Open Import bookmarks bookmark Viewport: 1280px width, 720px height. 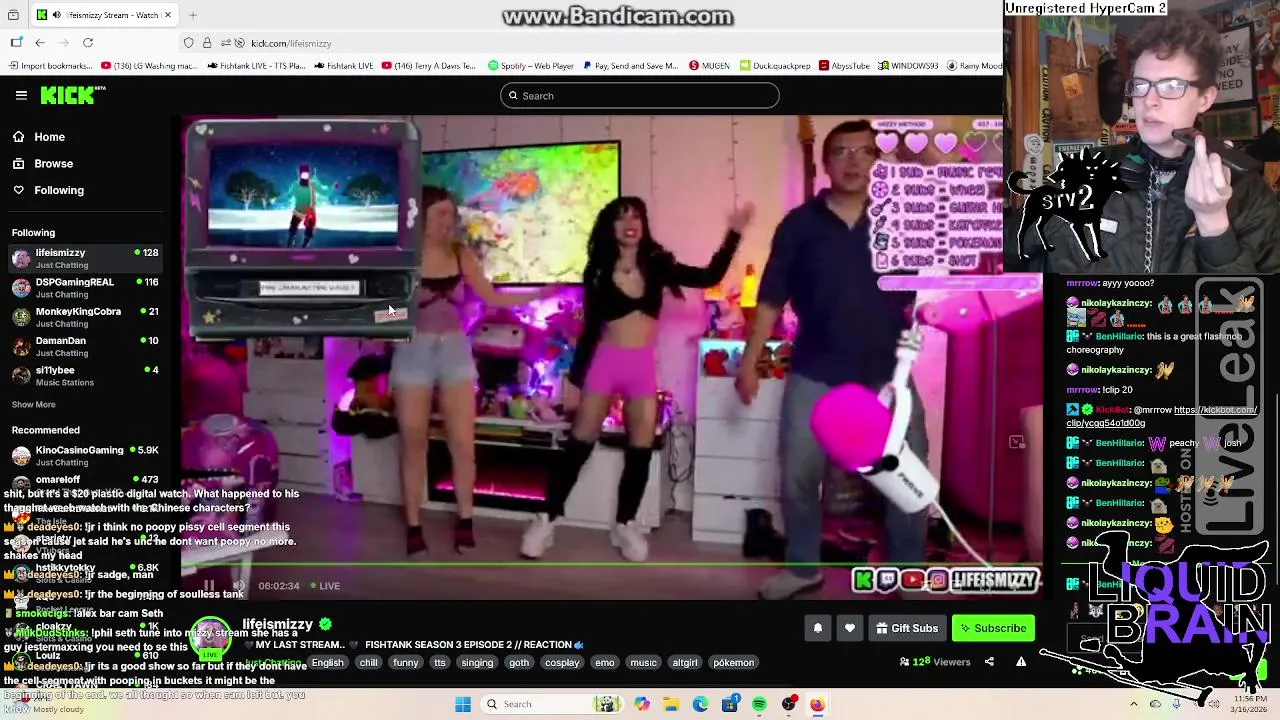pos(50,66)
